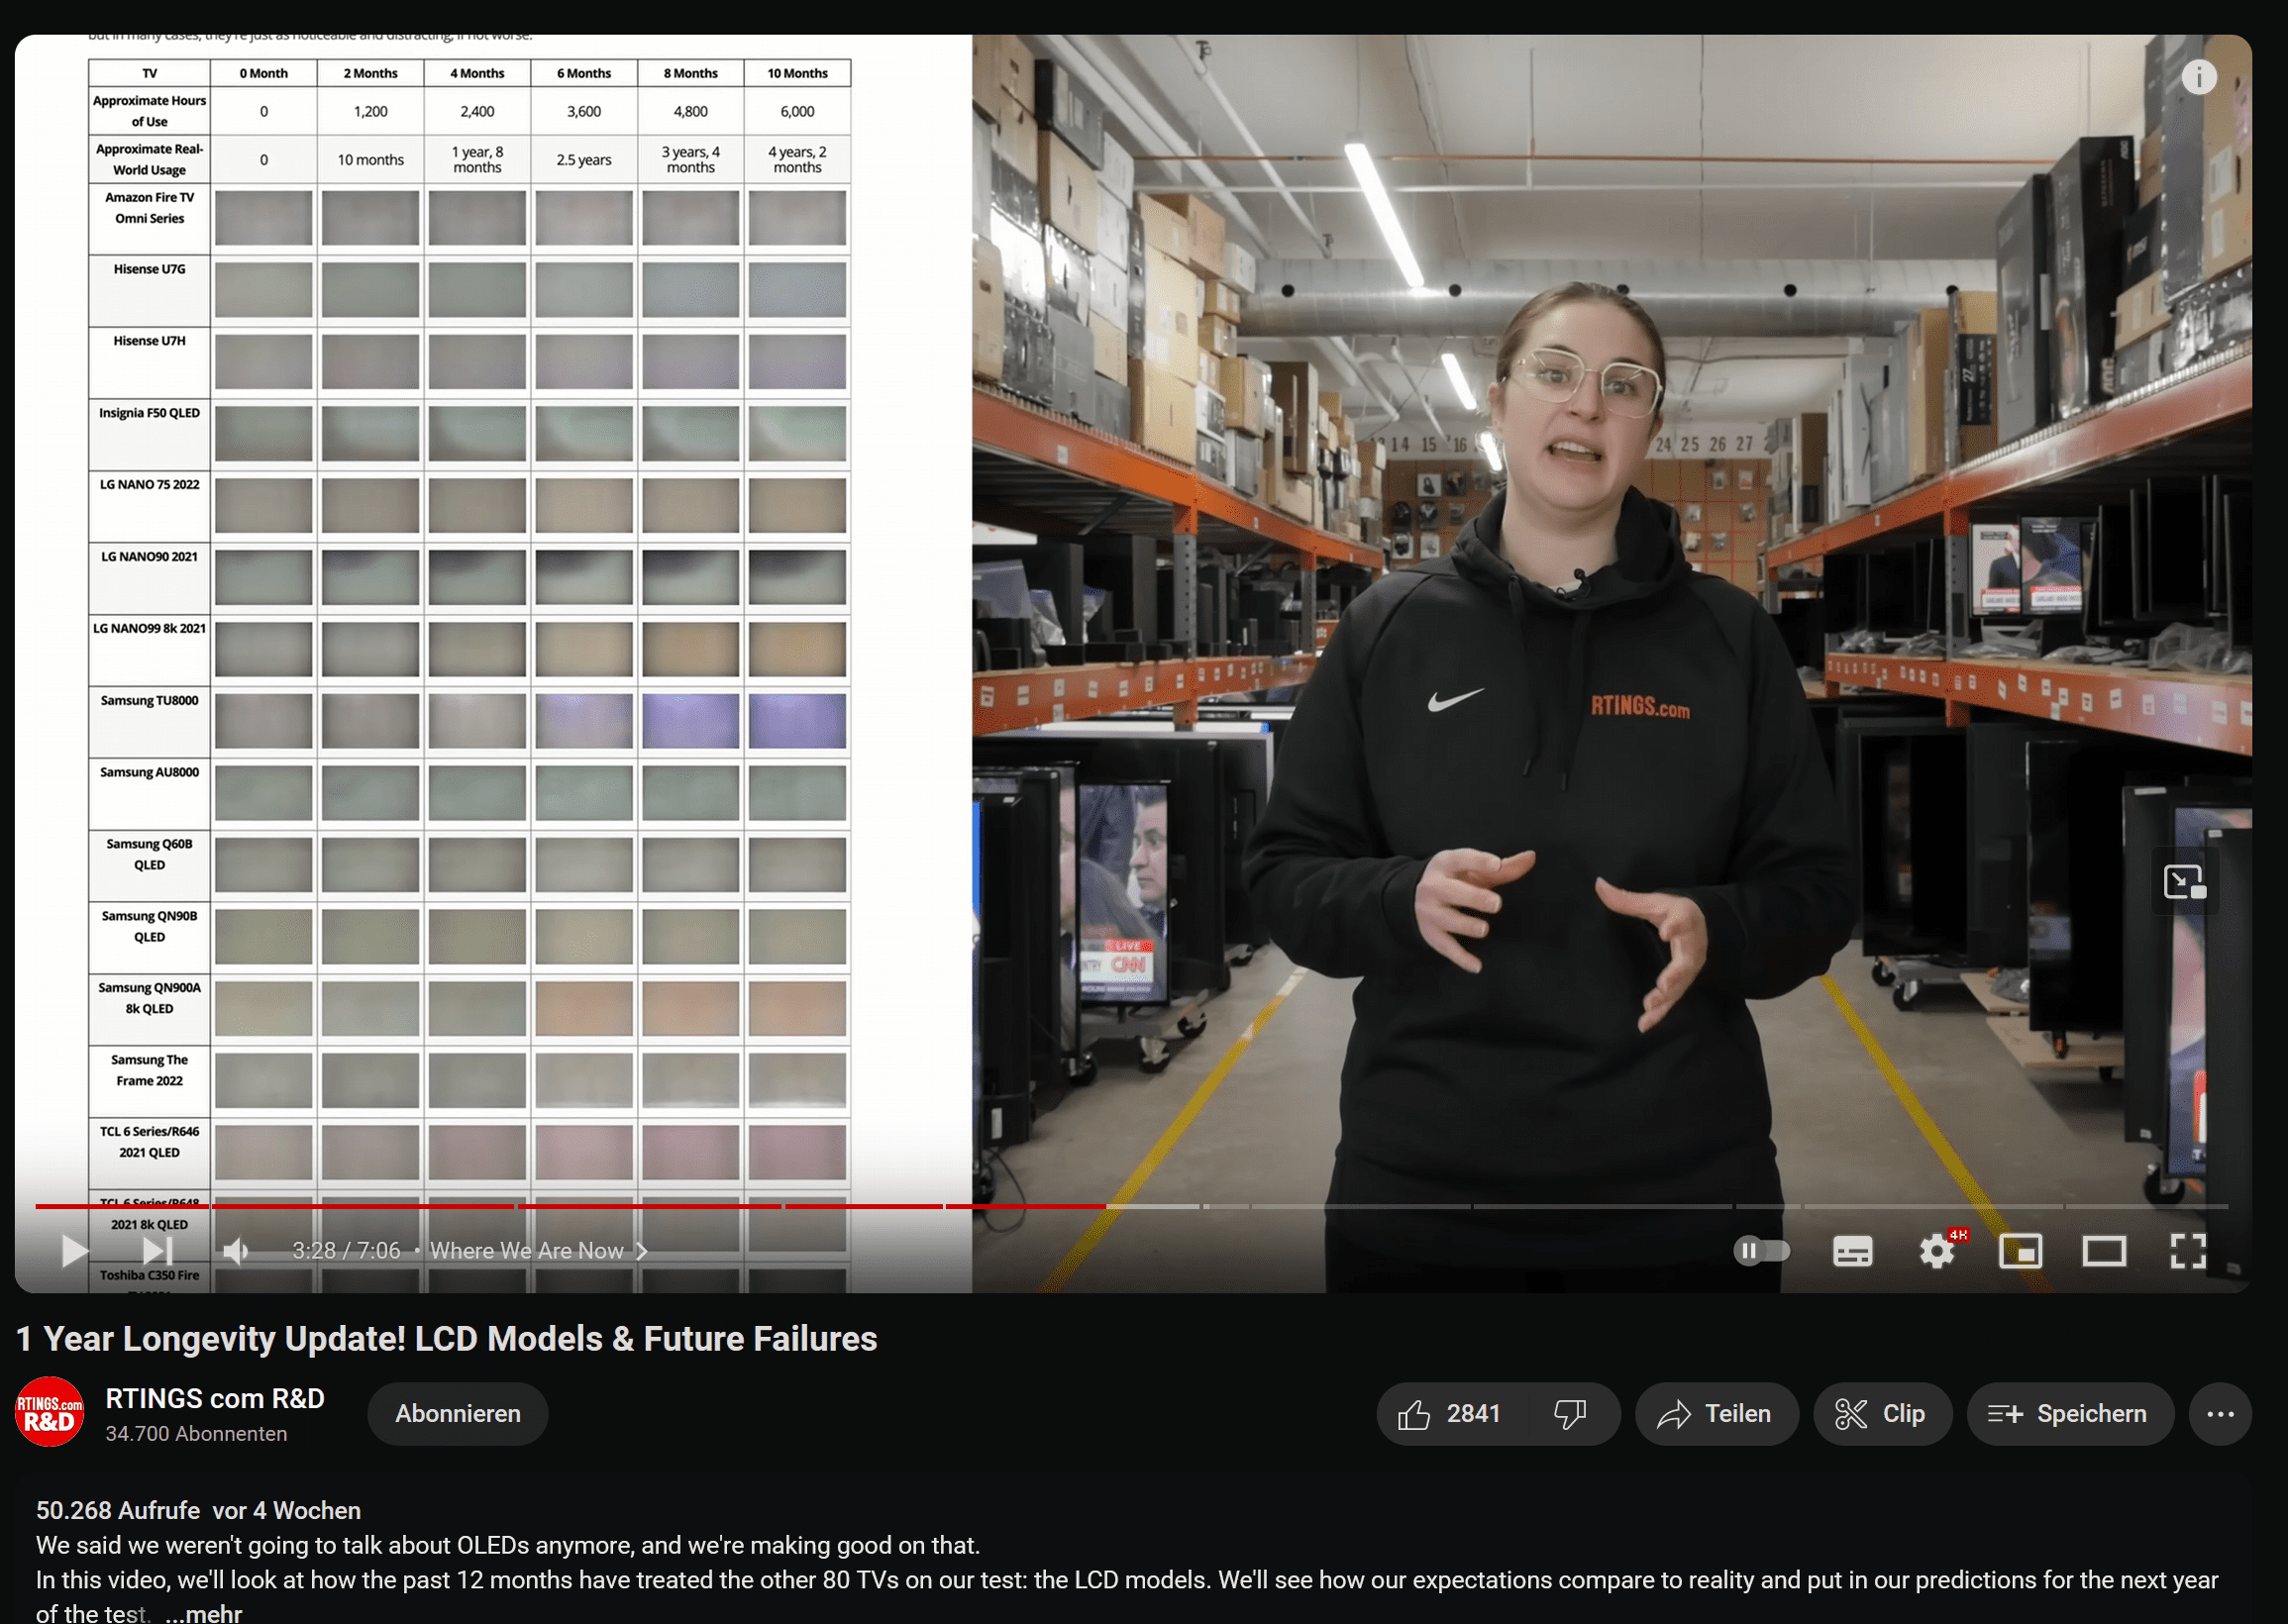Viewport: 2288px width, 1624px height.
Task: Open the video settings gear
Action: (x=1937, y=1250)
